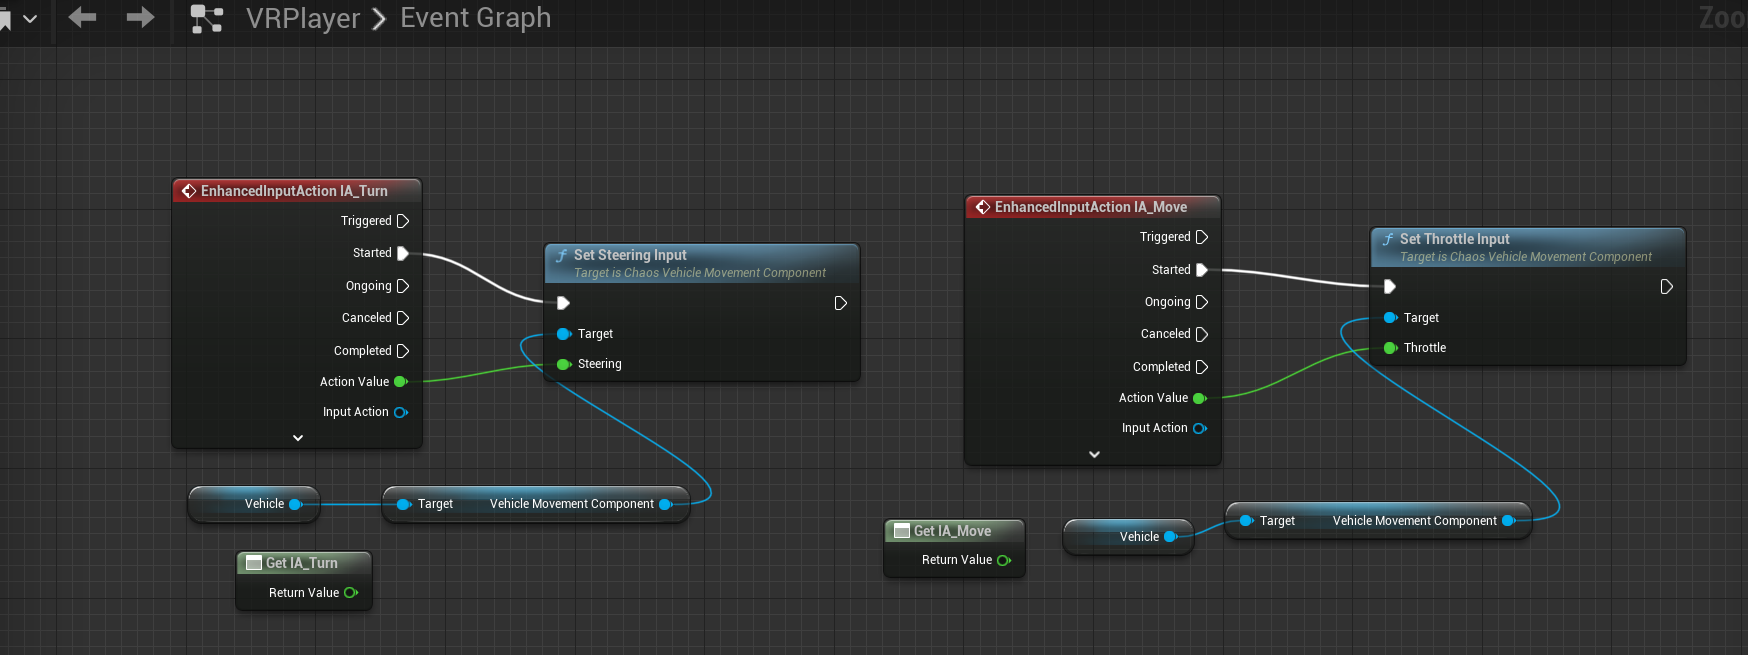This screenshot has height=655, width=1748.
Task: Click IA_Turn Triggered exec pin
Action: click(403, 221)
